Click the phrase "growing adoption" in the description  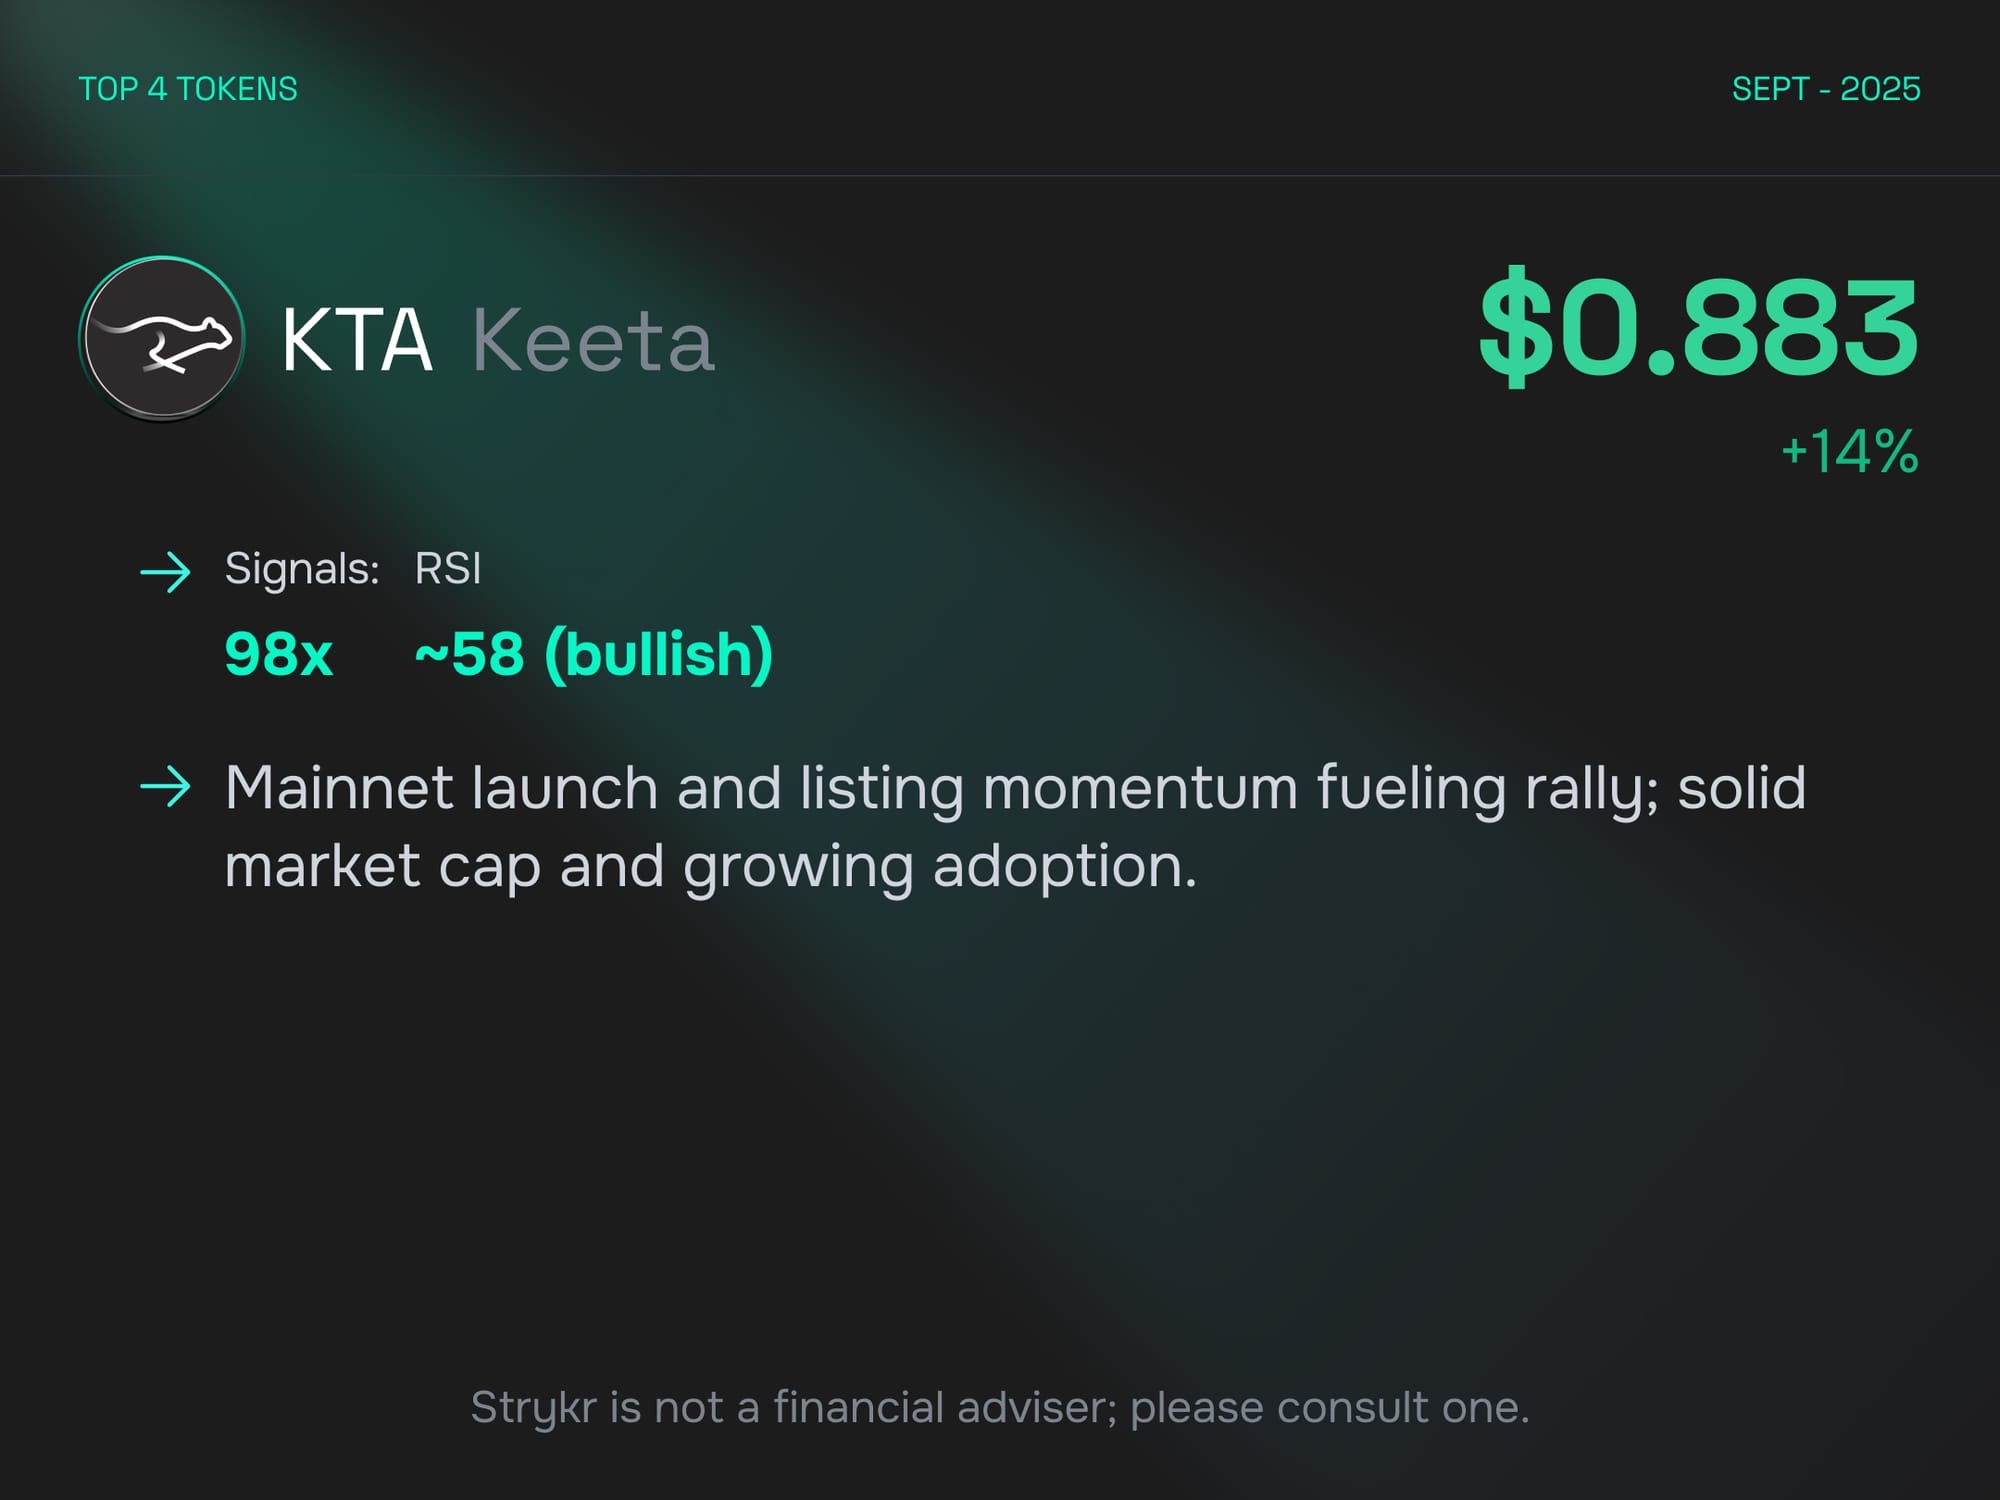coord(940,866)
